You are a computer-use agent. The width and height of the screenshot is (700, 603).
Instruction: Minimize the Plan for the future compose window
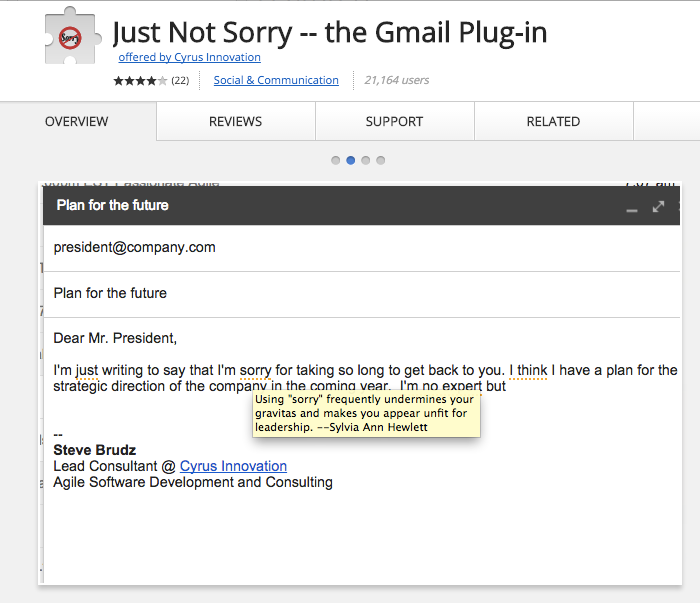click(632, 208)
